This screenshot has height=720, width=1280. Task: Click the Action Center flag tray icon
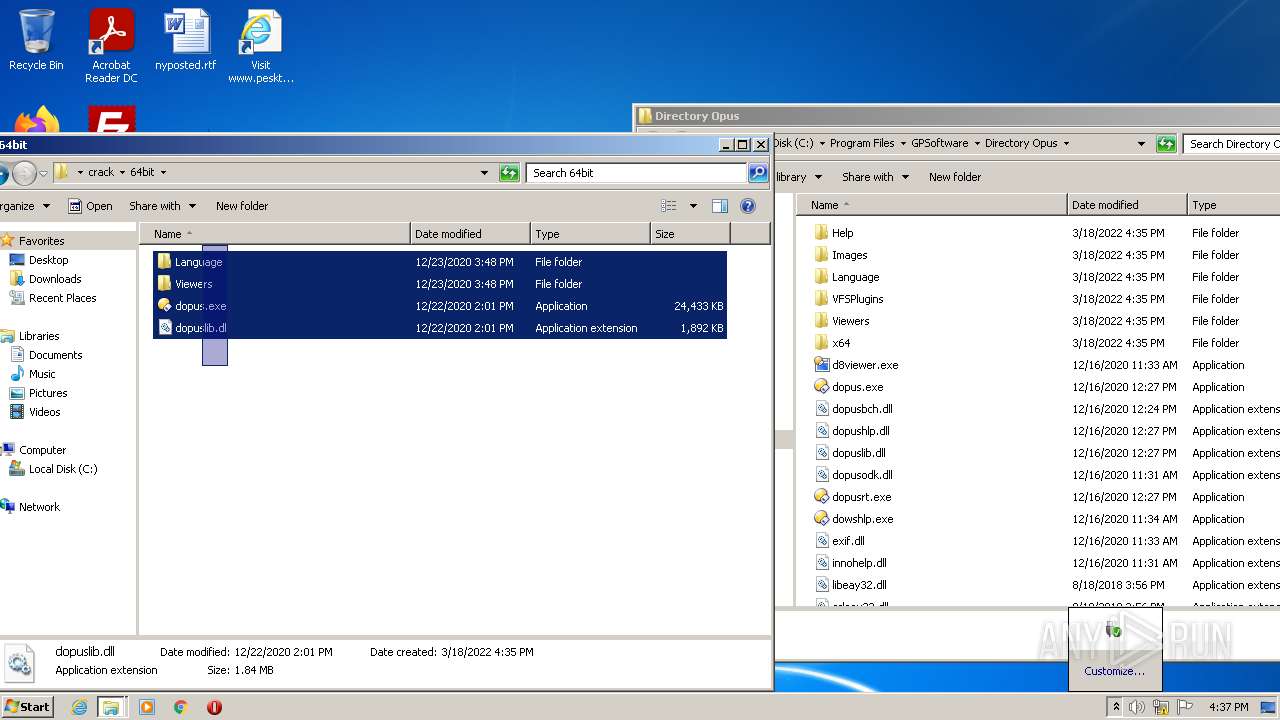1185,707
